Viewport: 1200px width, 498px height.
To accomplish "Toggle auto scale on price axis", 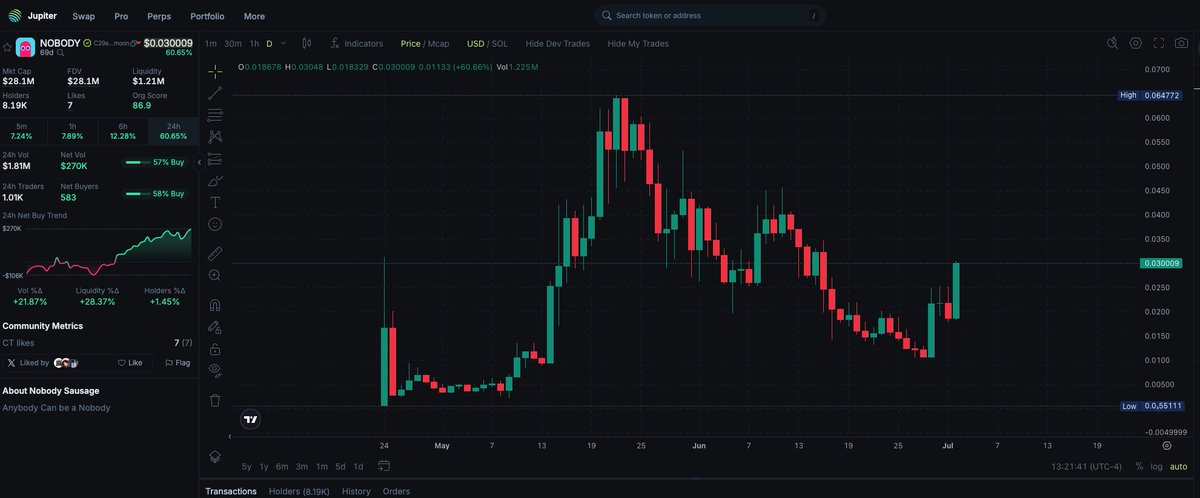I will 1178,466.
